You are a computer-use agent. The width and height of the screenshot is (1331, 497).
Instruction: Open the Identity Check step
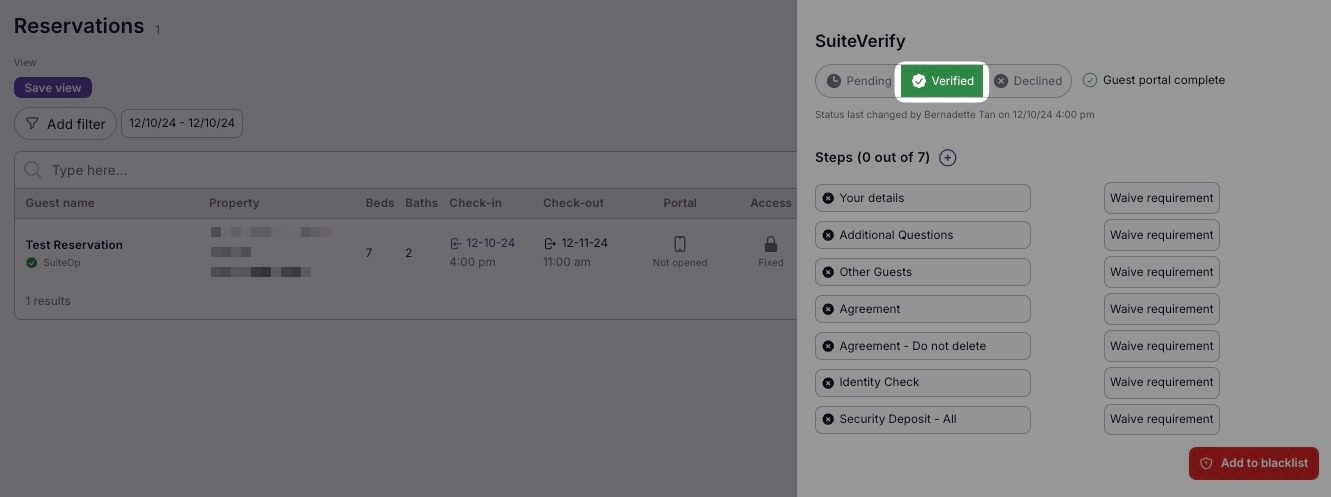tap(922, 382)
